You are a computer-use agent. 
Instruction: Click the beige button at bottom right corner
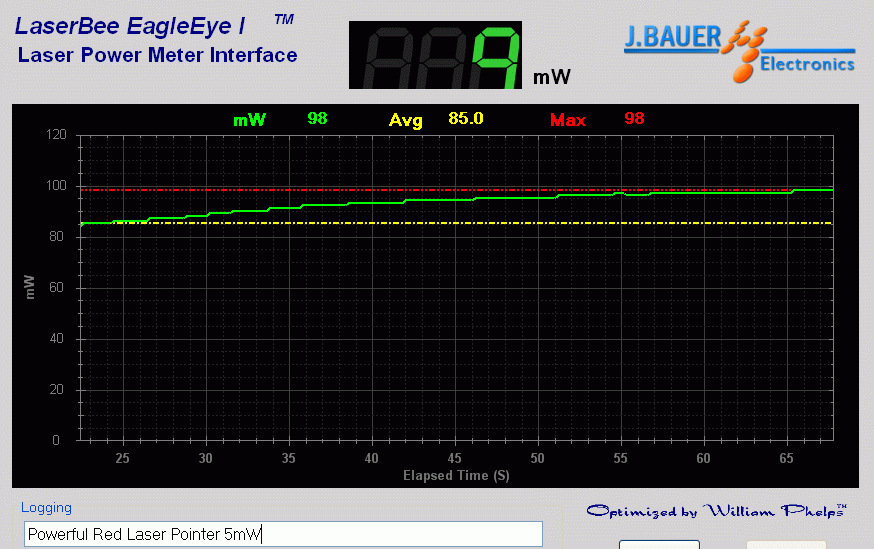(786, 544)
